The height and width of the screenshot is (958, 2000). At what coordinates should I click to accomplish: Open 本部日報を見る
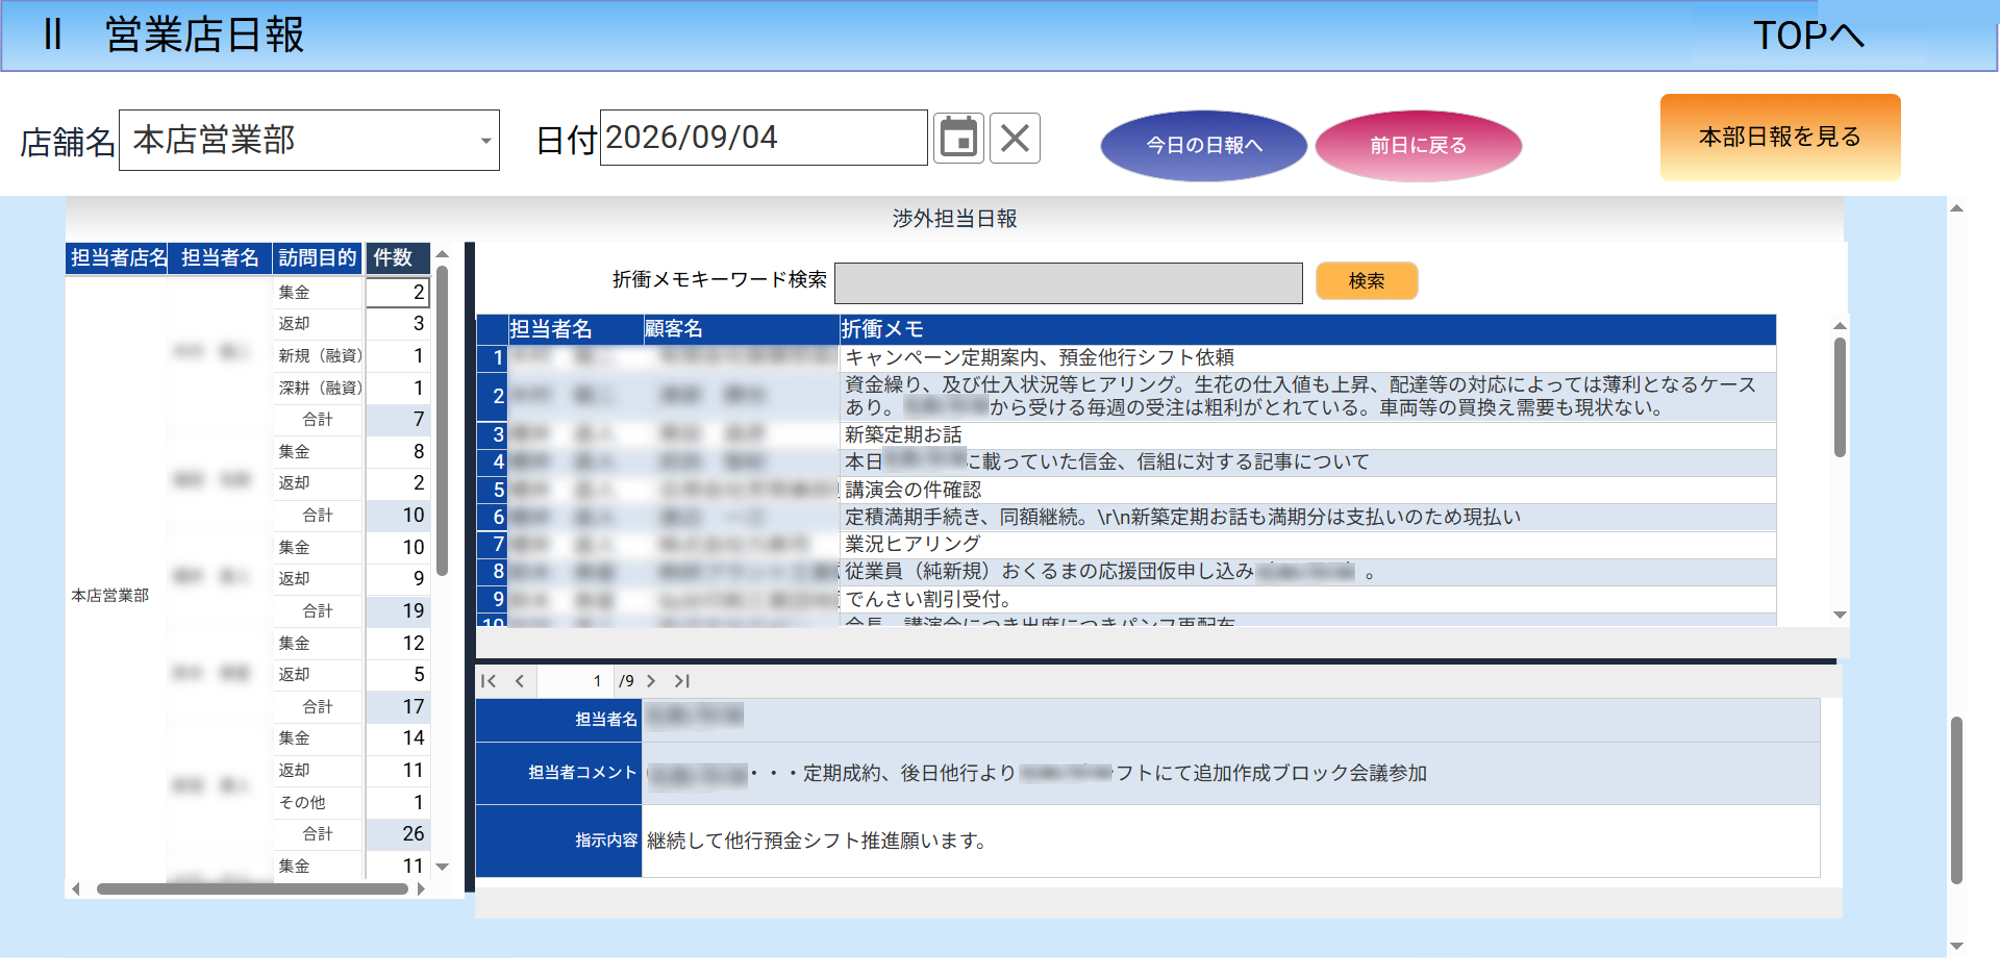[1780, 137]
